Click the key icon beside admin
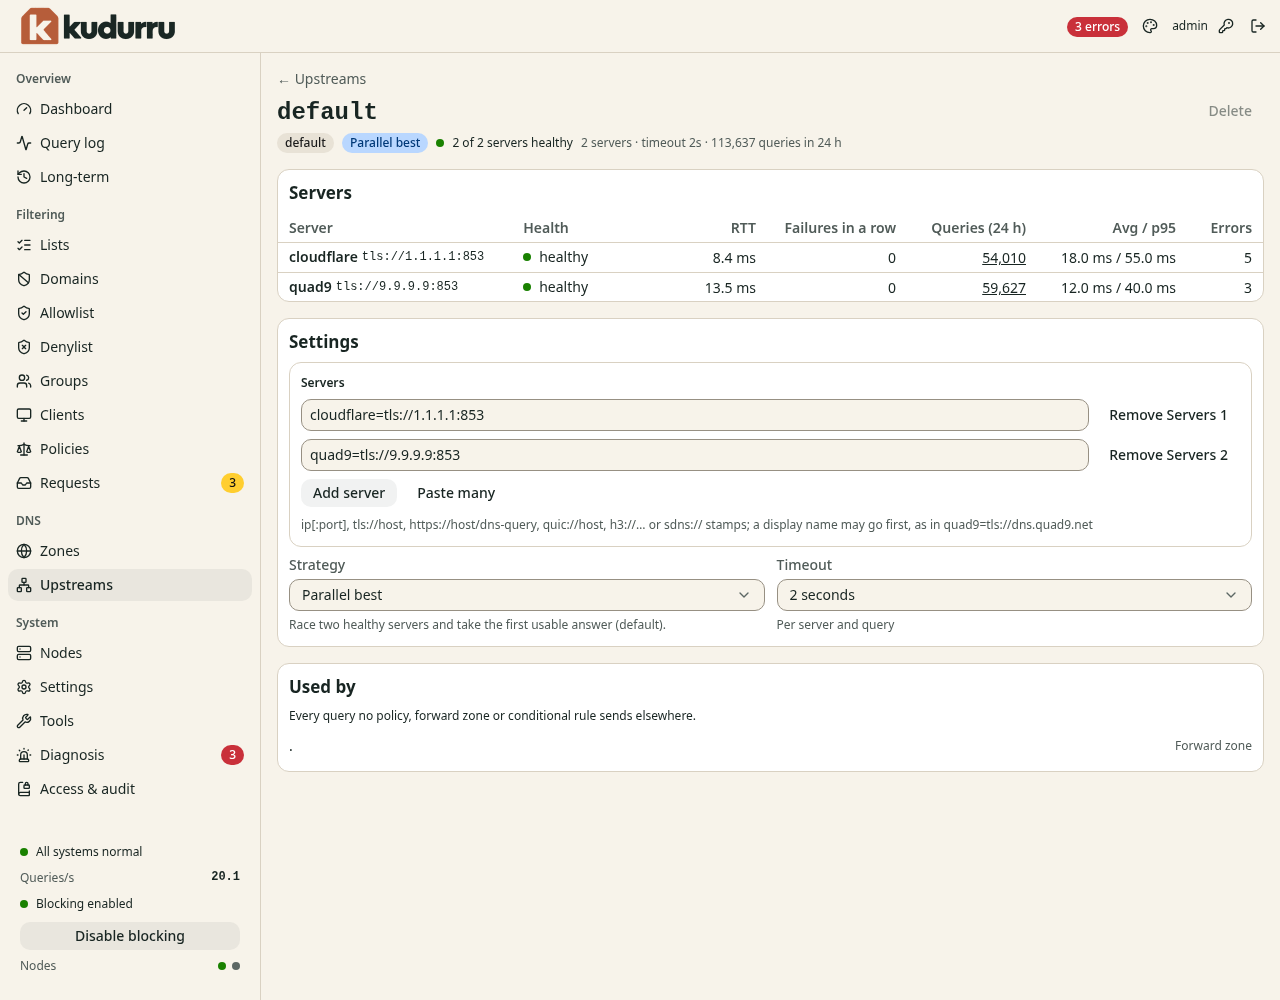1280x1000 pixels. pos(1226,26)
